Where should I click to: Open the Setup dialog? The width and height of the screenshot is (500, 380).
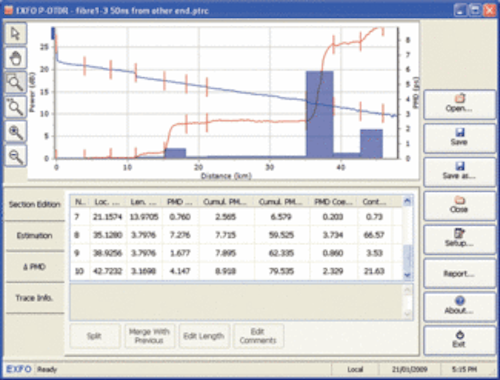tap(459, 239)
